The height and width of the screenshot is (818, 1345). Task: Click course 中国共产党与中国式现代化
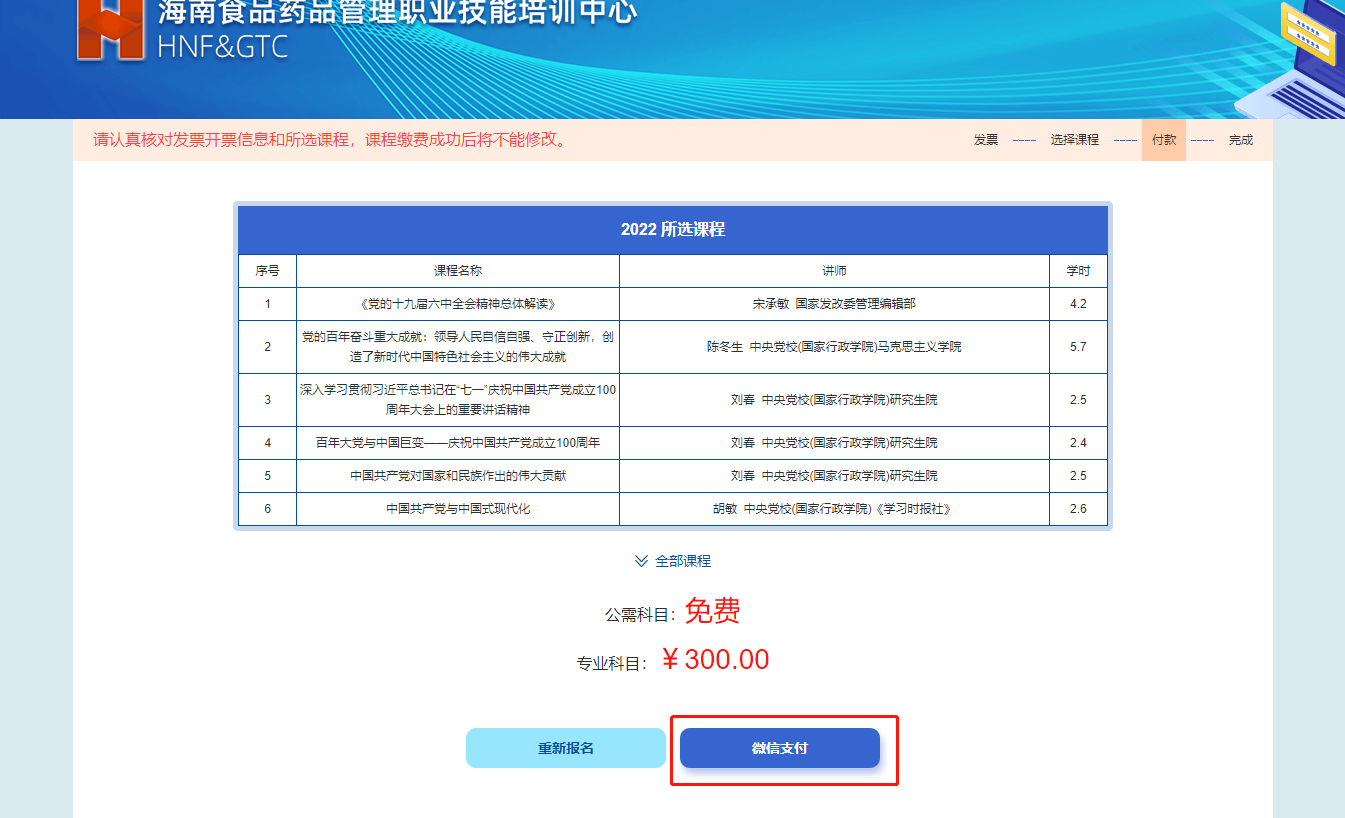click(x=457, y=509)
